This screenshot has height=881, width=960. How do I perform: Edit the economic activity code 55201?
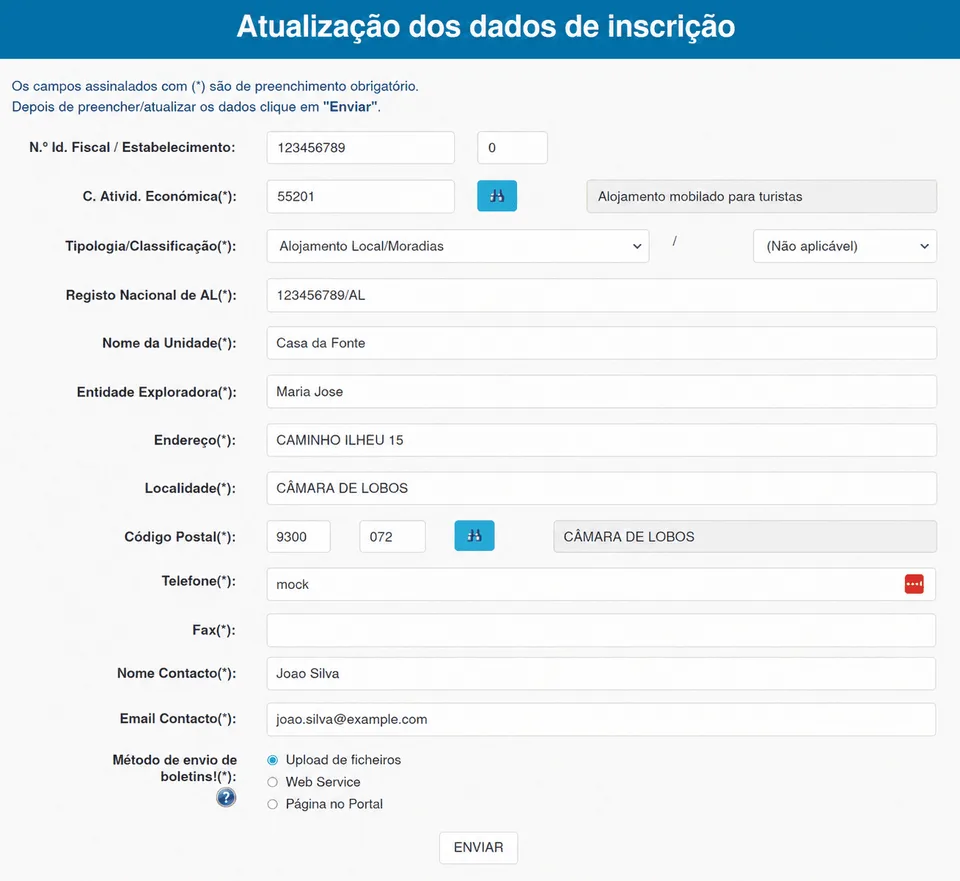[x=361, y=197]
